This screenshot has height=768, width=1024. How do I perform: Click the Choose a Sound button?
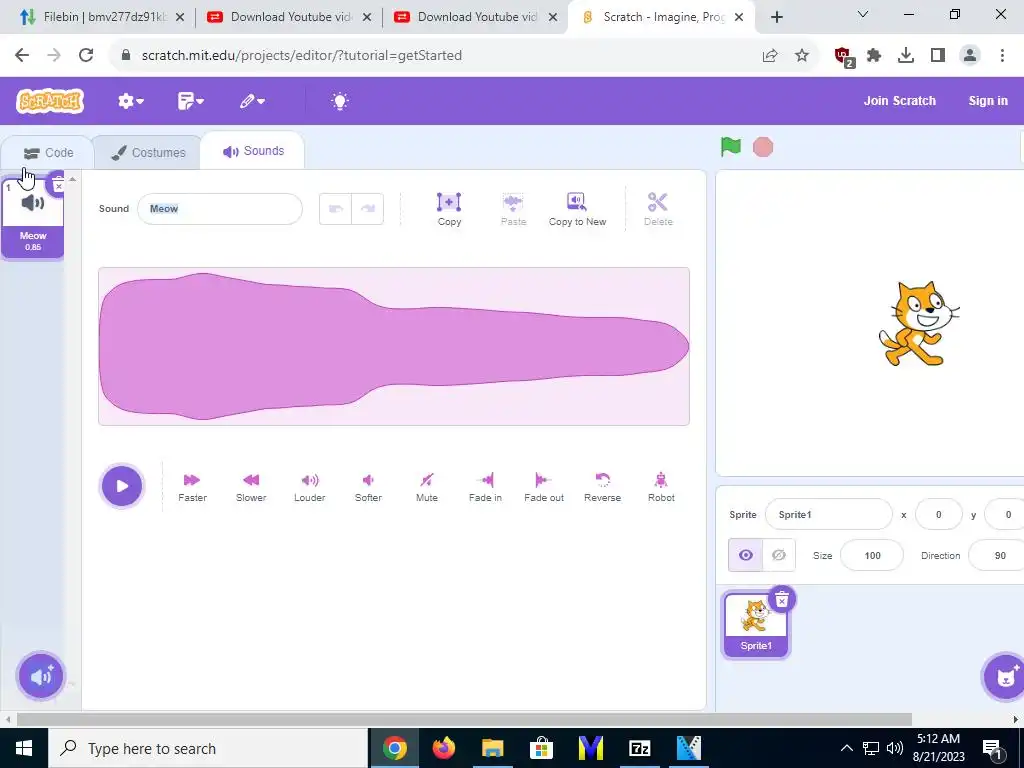(40, 676)
